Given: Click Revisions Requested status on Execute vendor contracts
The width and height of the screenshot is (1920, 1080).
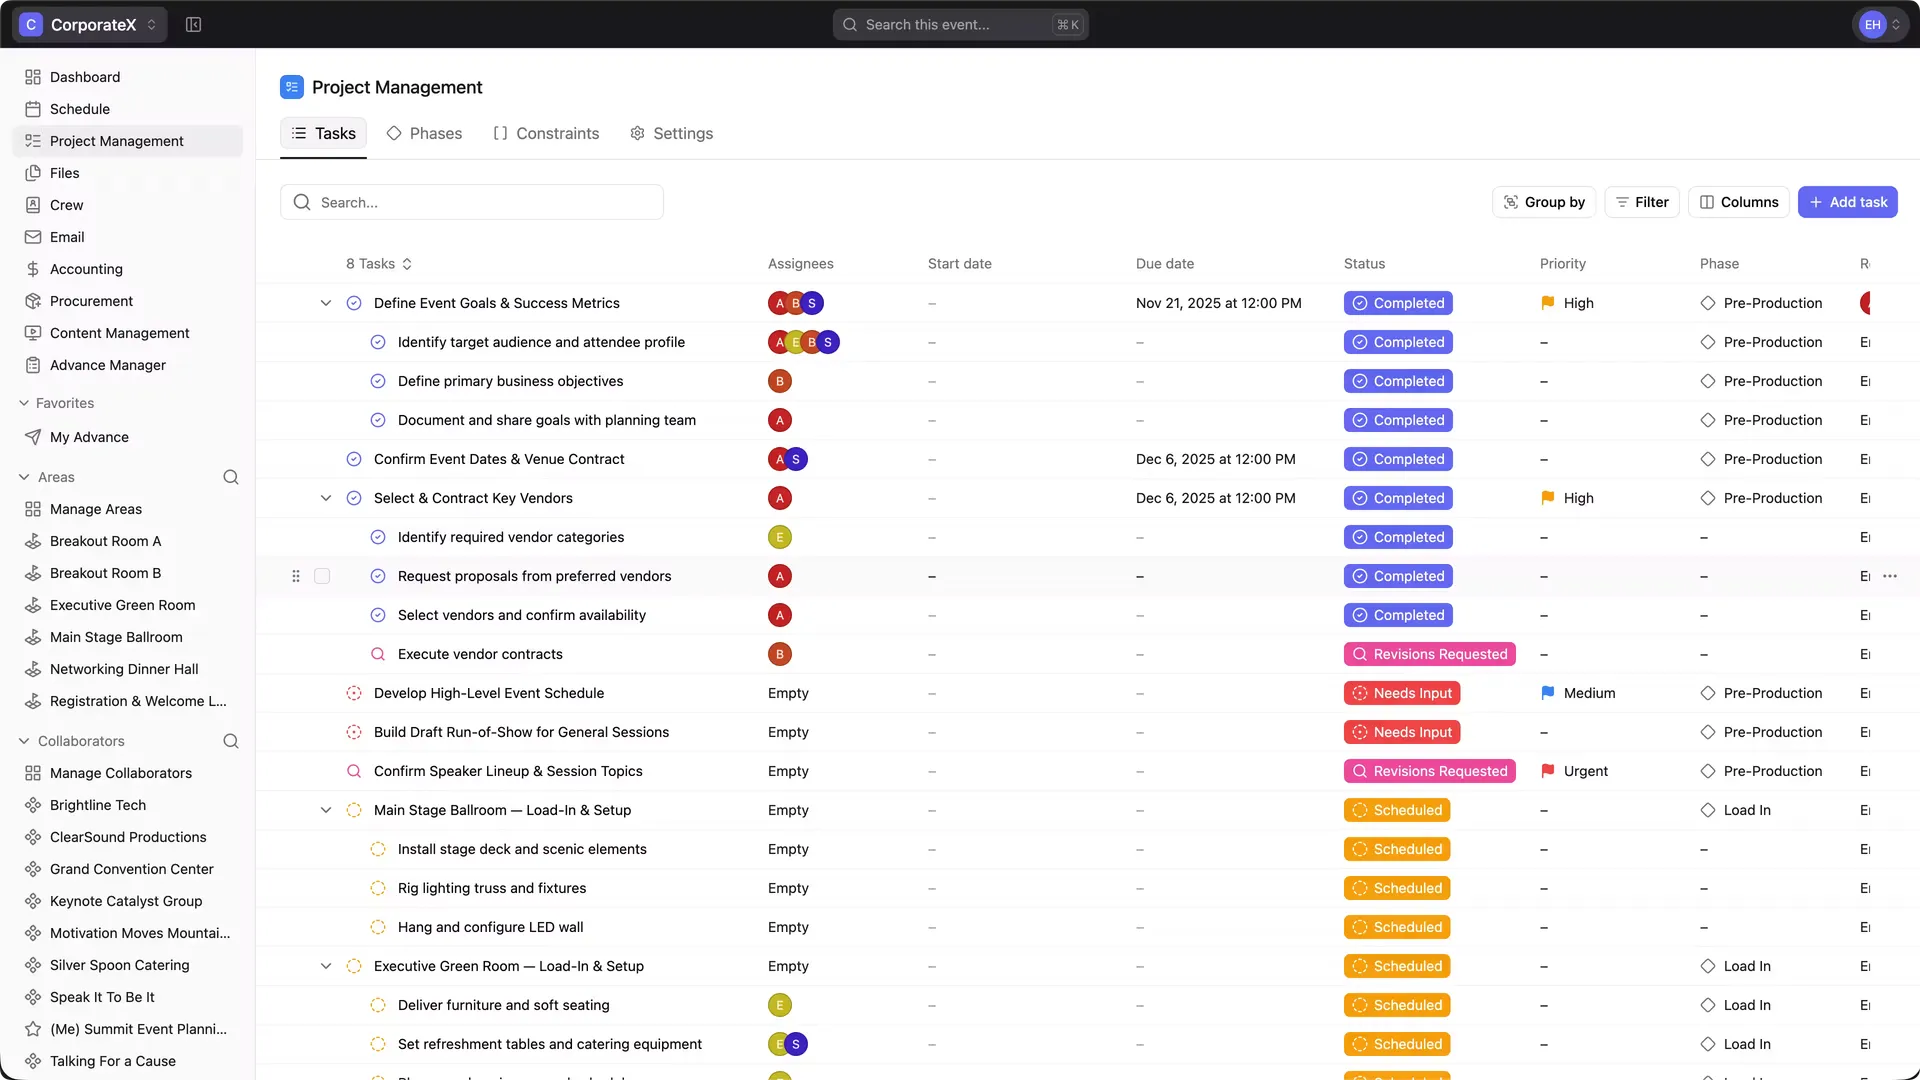Looking at the screenshot, I should point(1430,654).
